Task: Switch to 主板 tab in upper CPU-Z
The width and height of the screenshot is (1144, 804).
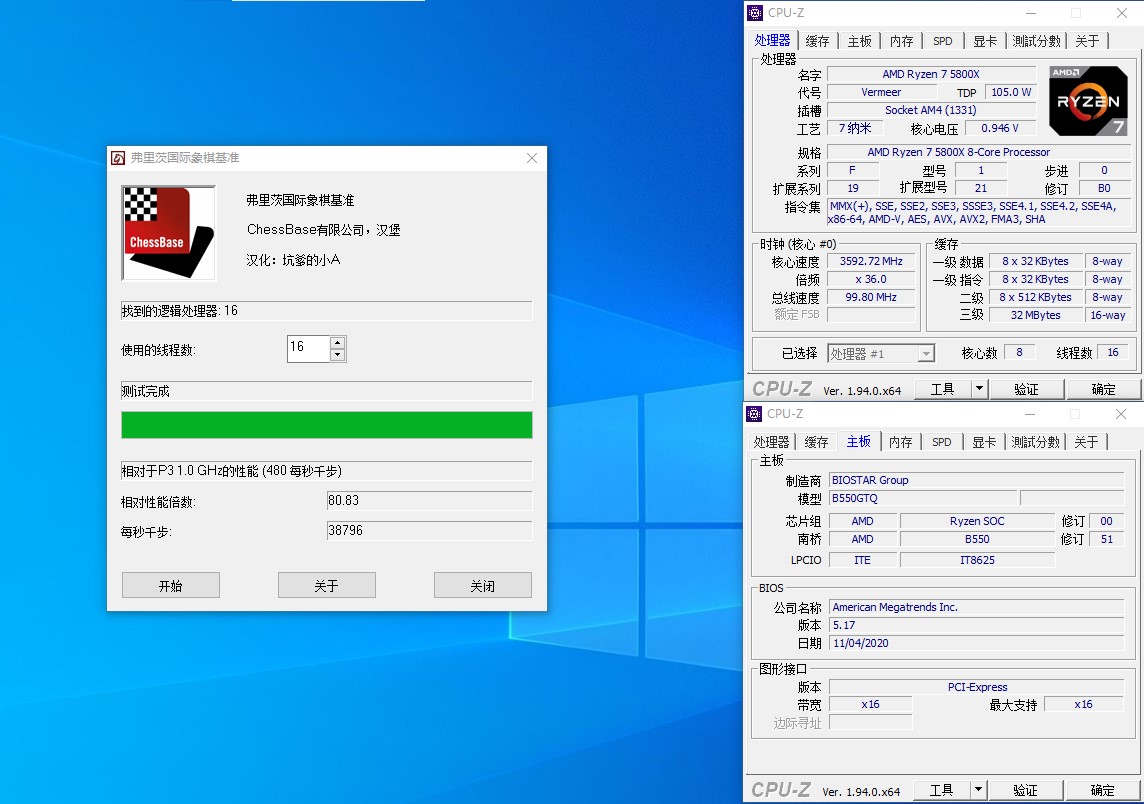Action: pyautogui.click(x=859, y=42)
